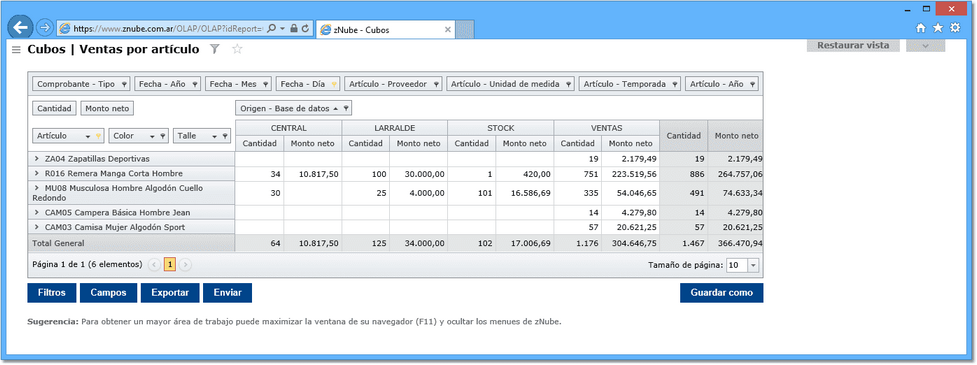Click the CENTRAL column header
Image resolution: width=977 pixels, height=365 pixels.
[x=288, y=128]
